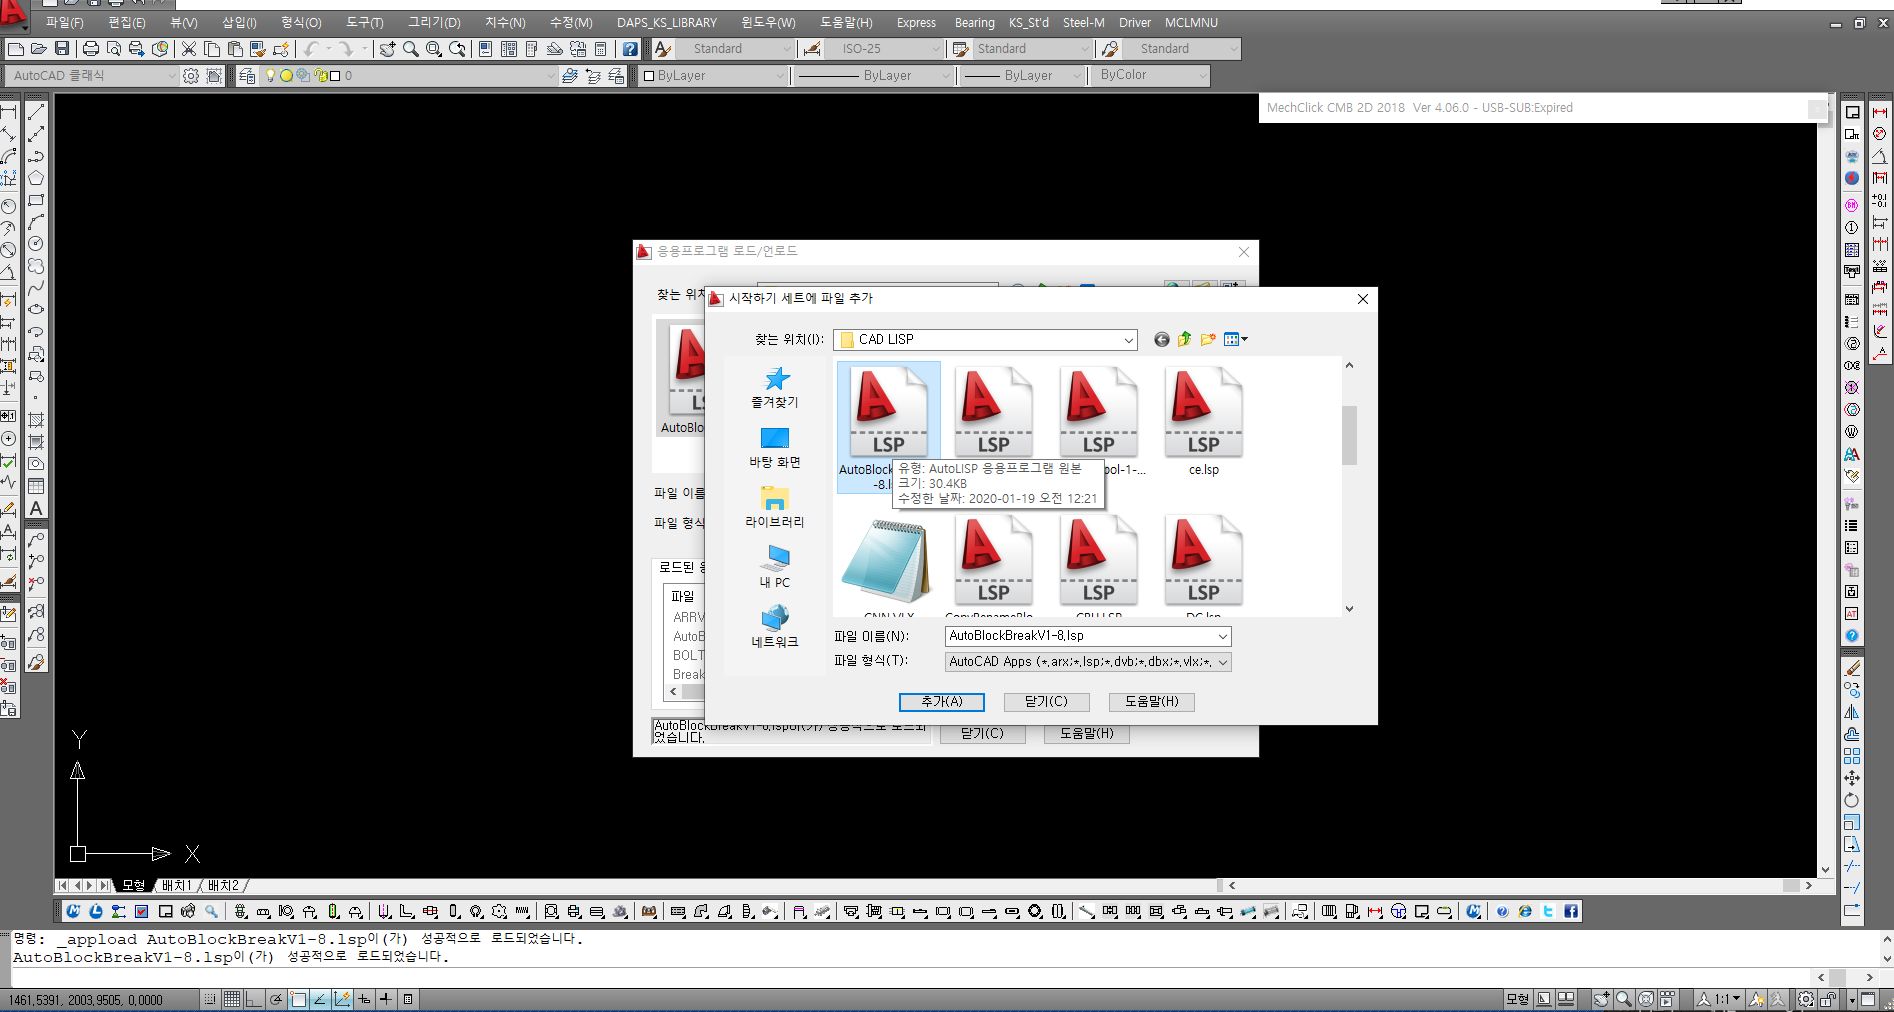Click the Pan hand icon in top toolbar

[387, 49]
